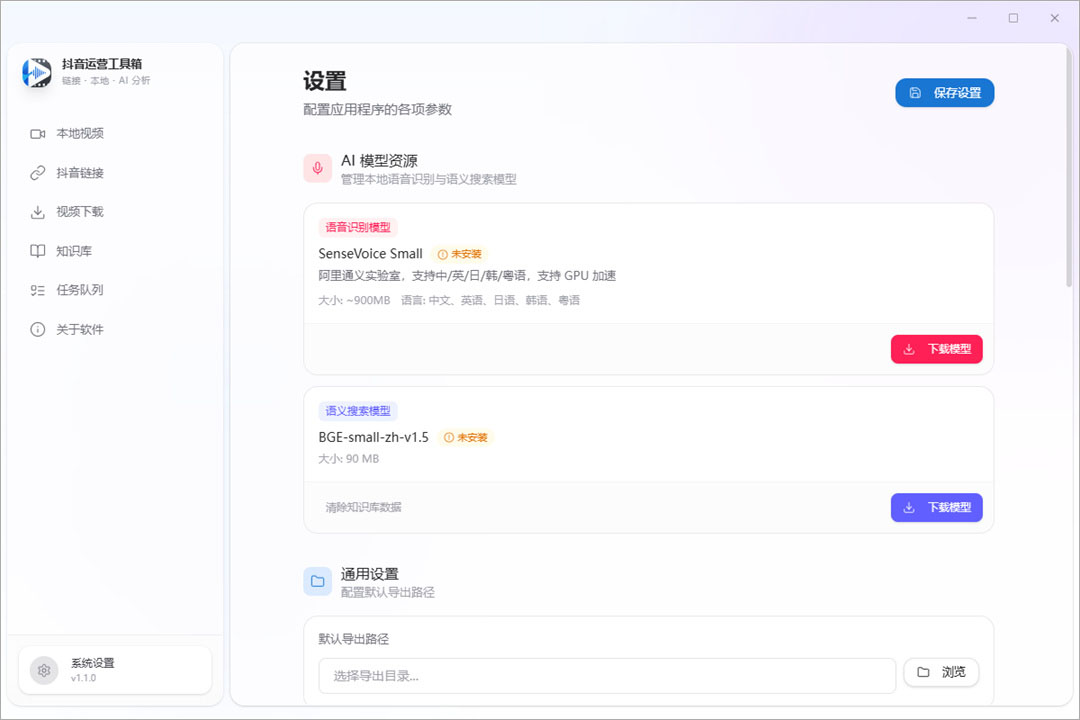The image size is (1080, 720).
Task: Select the 语音识别模型 badge label
Action: point(357,227)
